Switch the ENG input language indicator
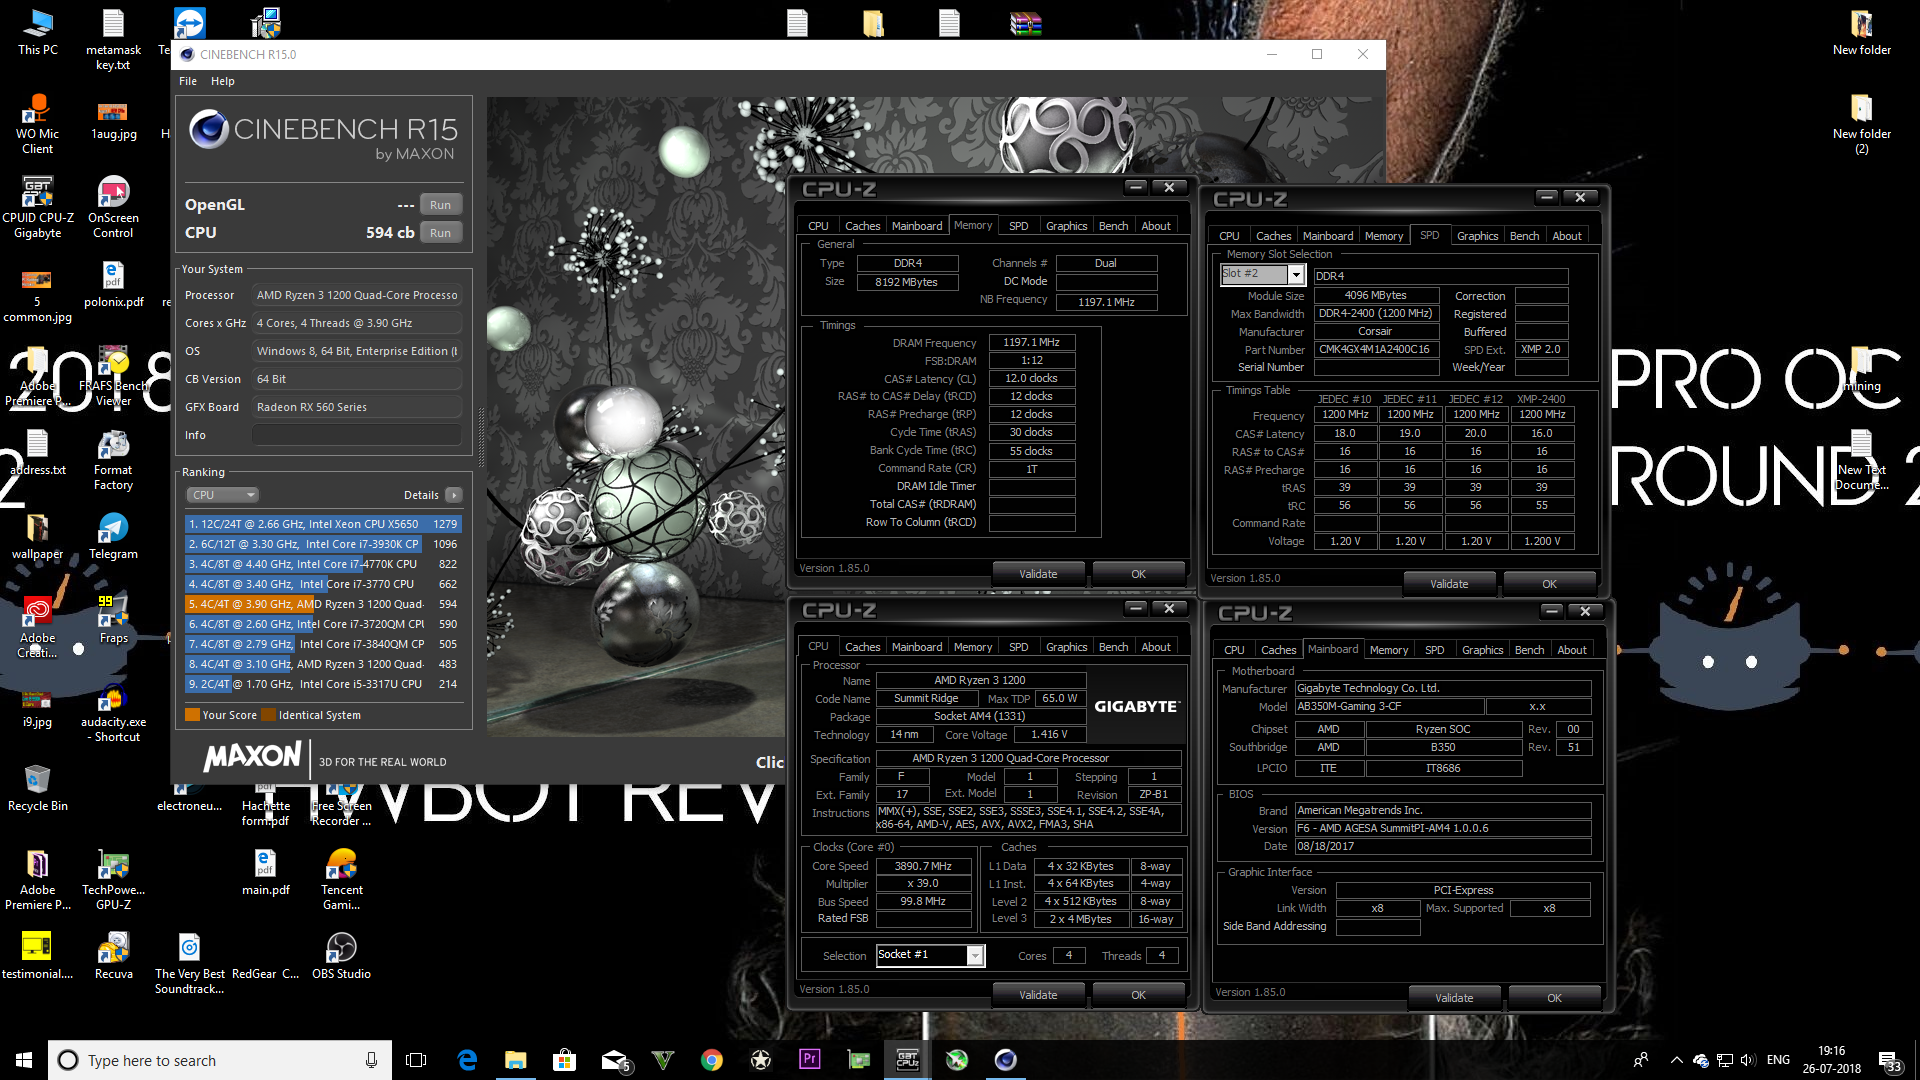Viewport: 1920px width, 1080px height. coord(1778,1060)
